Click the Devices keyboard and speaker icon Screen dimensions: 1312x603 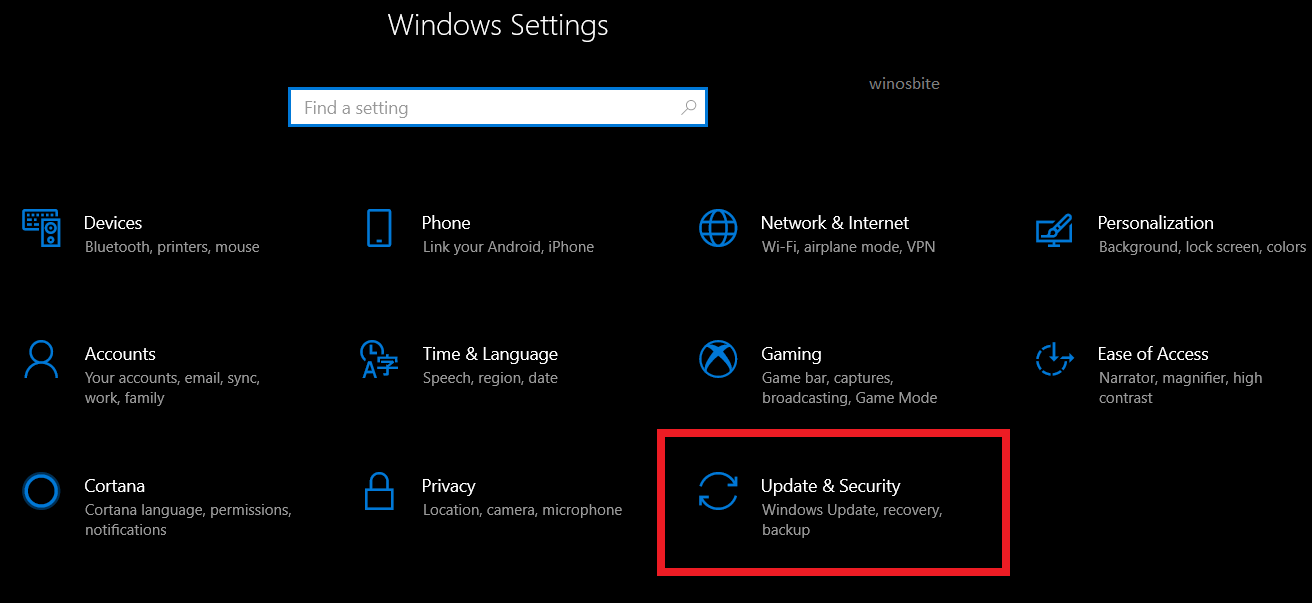(x=41, y=228)
